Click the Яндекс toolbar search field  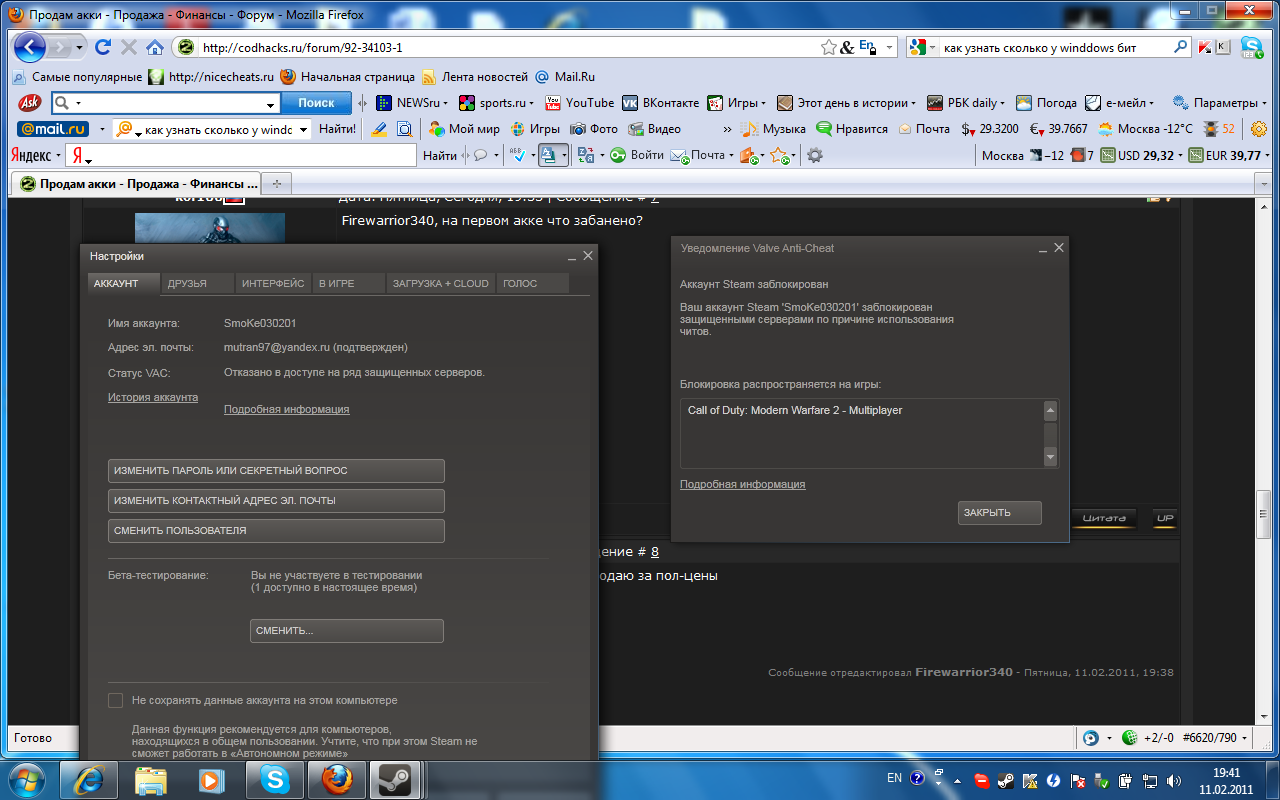pos(241,155)
